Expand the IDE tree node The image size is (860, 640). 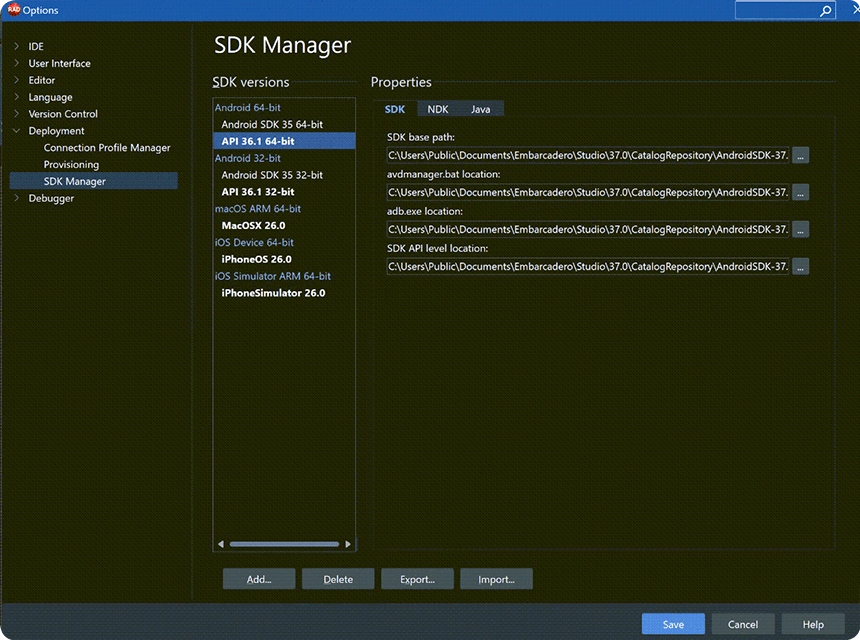[x=17, y=47]
